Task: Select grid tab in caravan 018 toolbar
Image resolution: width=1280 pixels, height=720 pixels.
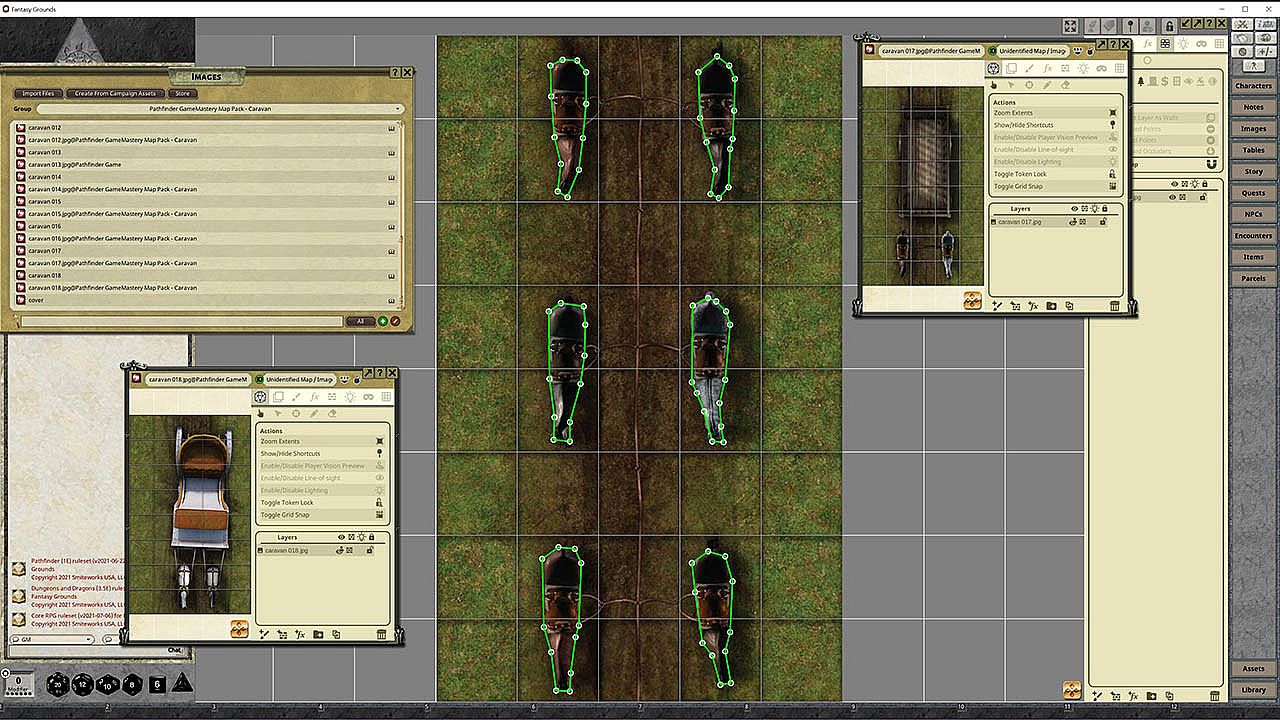Action: click(x=386, y=397)
